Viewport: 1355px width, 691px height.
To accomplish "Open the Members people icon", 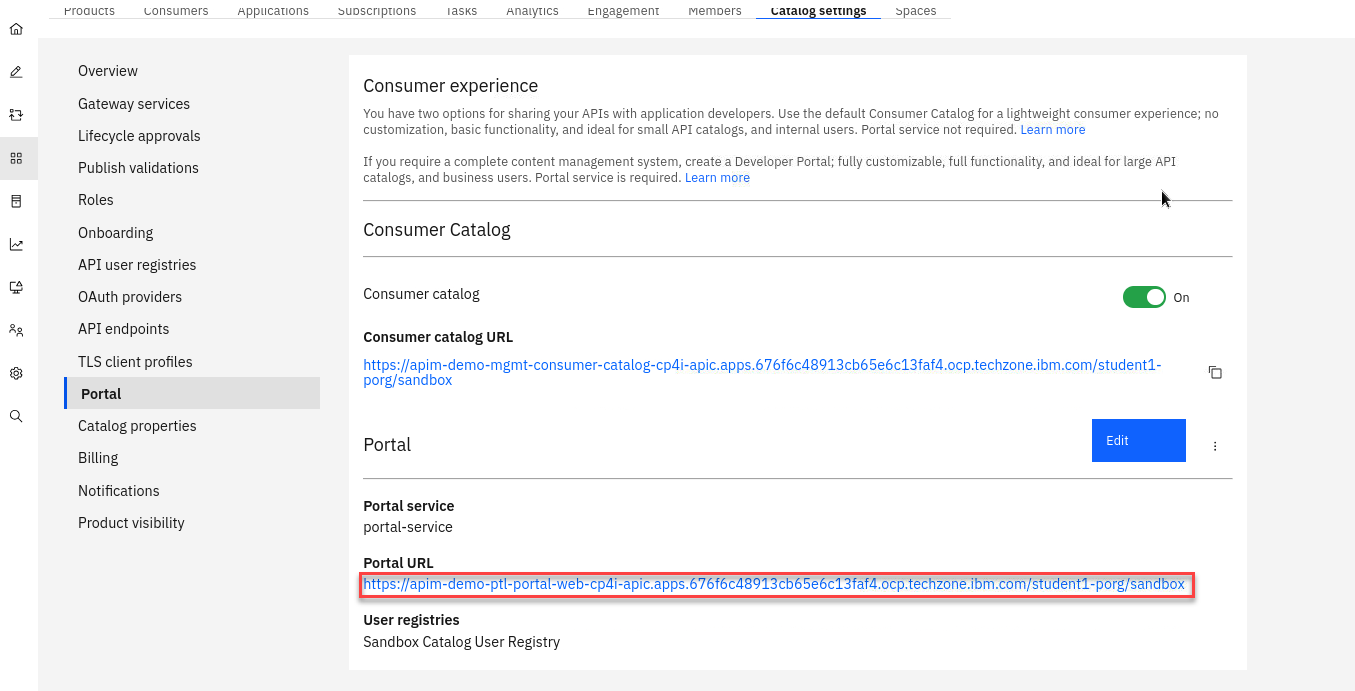I will (16, 330).
